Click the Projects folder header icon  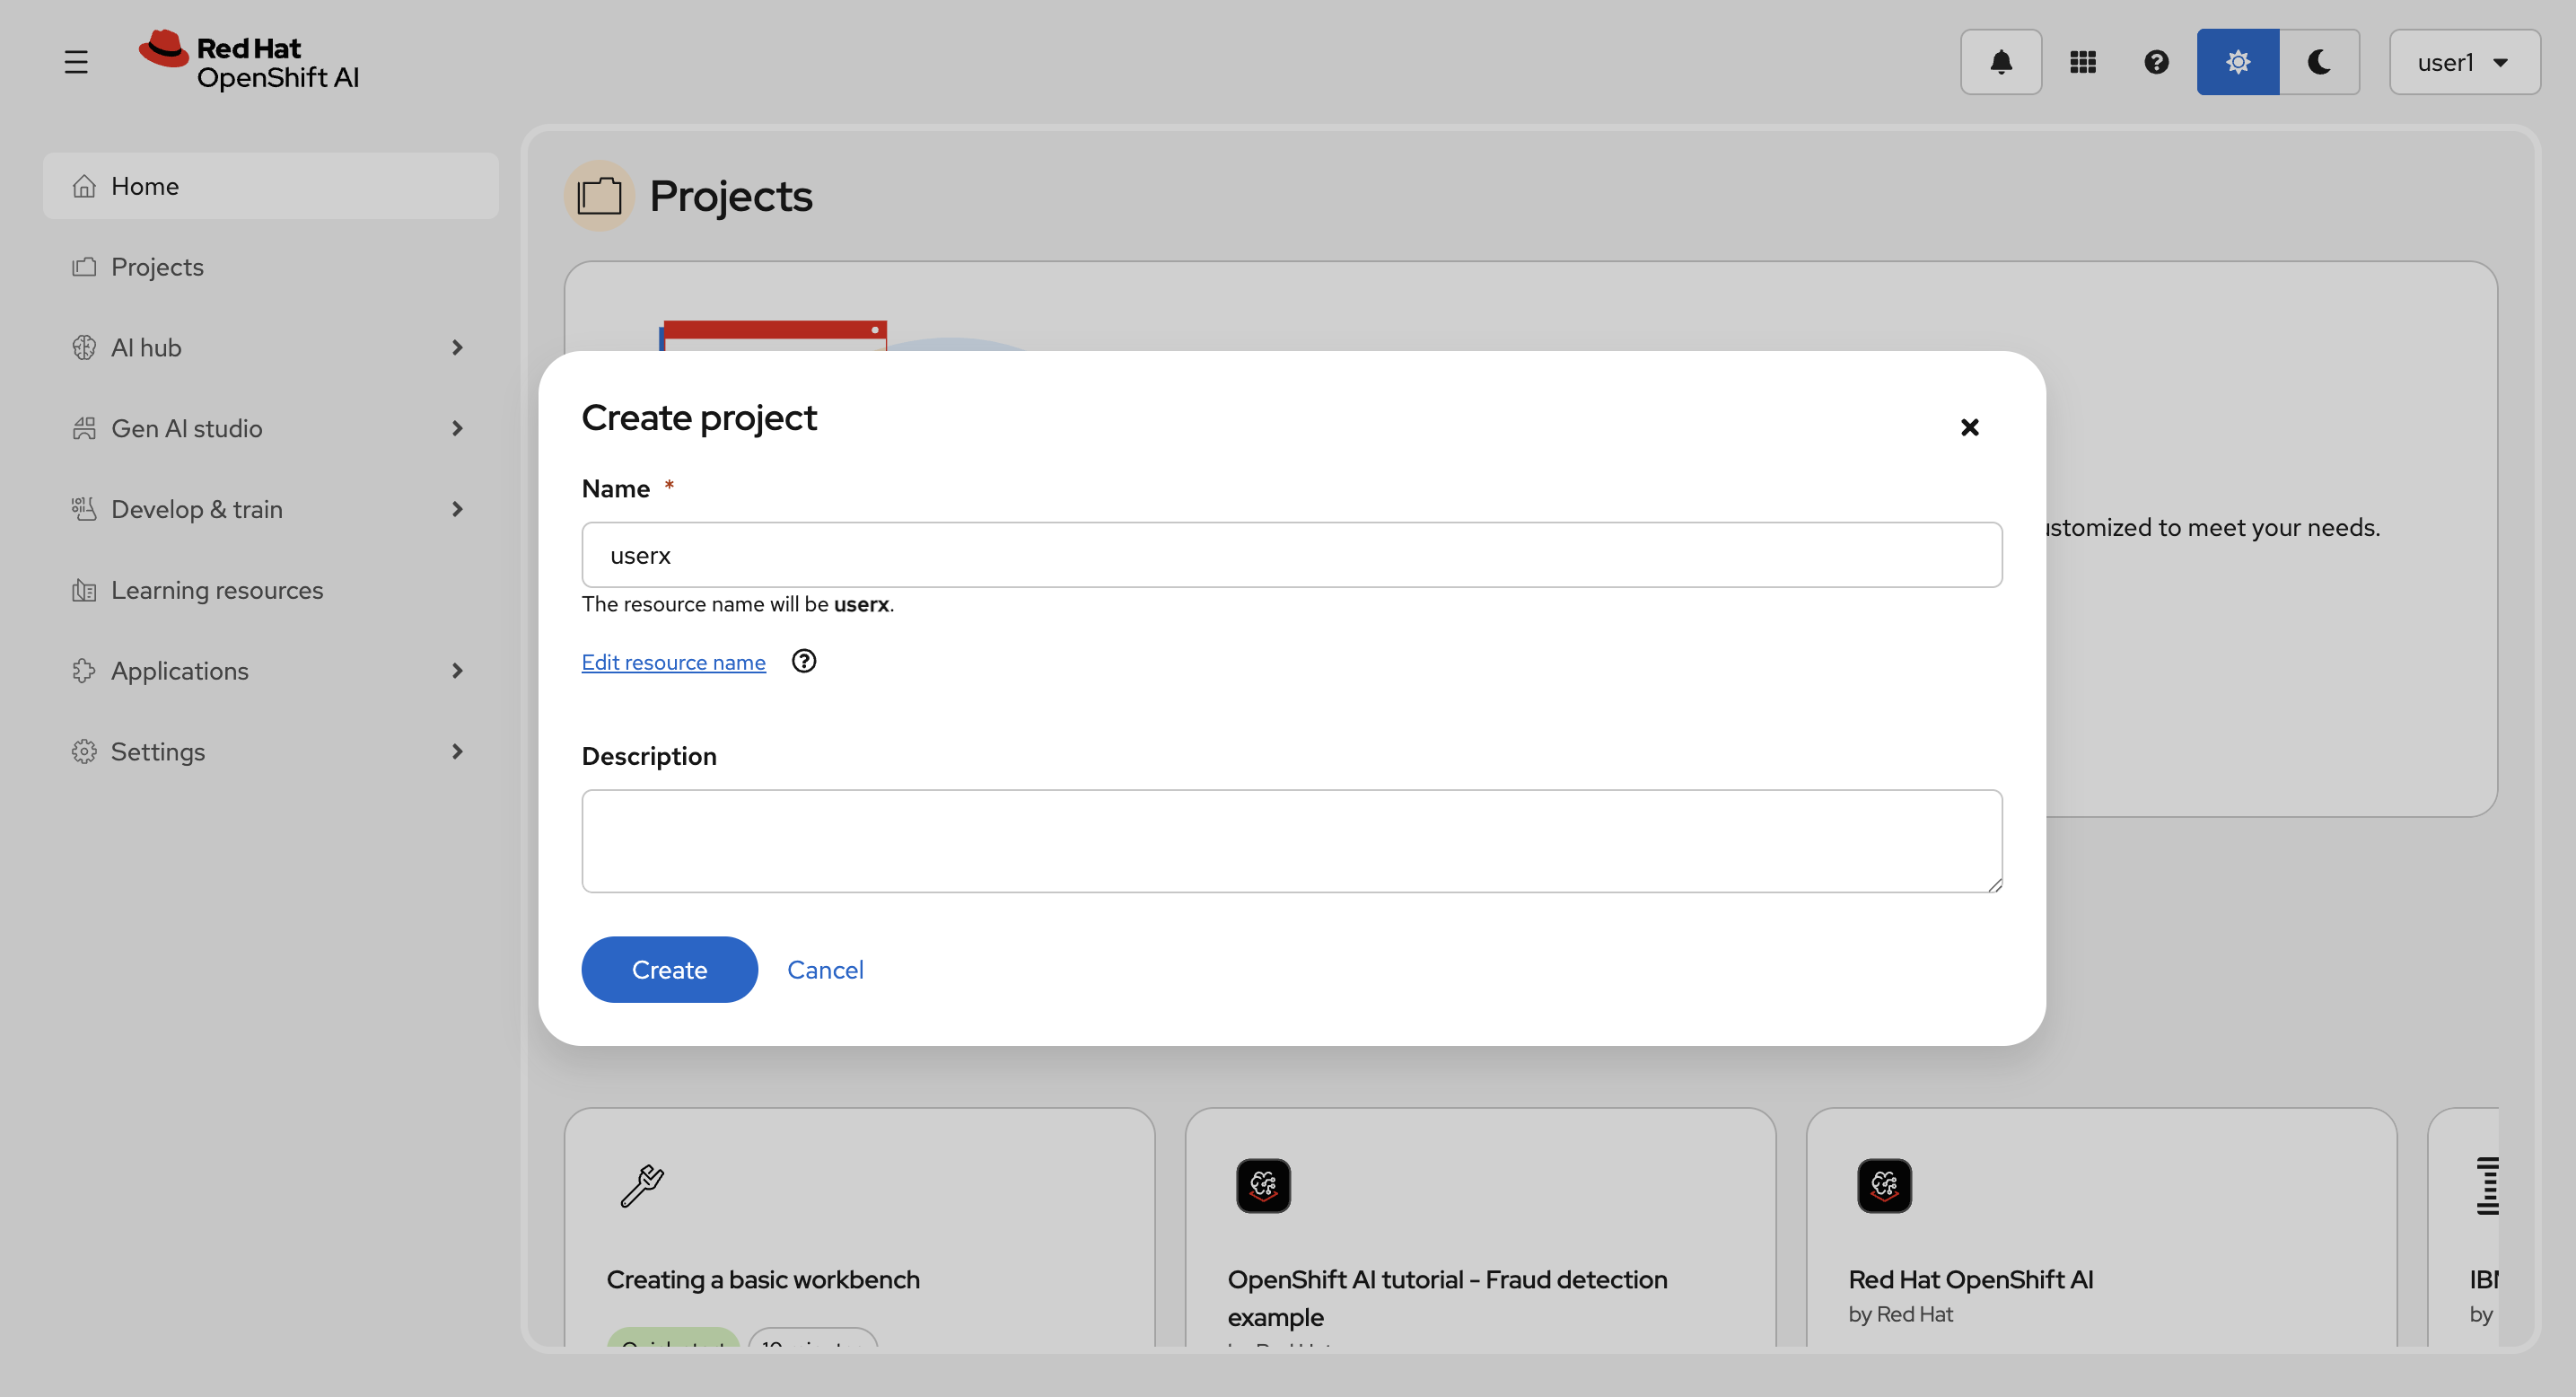click(x=599, y=196)
